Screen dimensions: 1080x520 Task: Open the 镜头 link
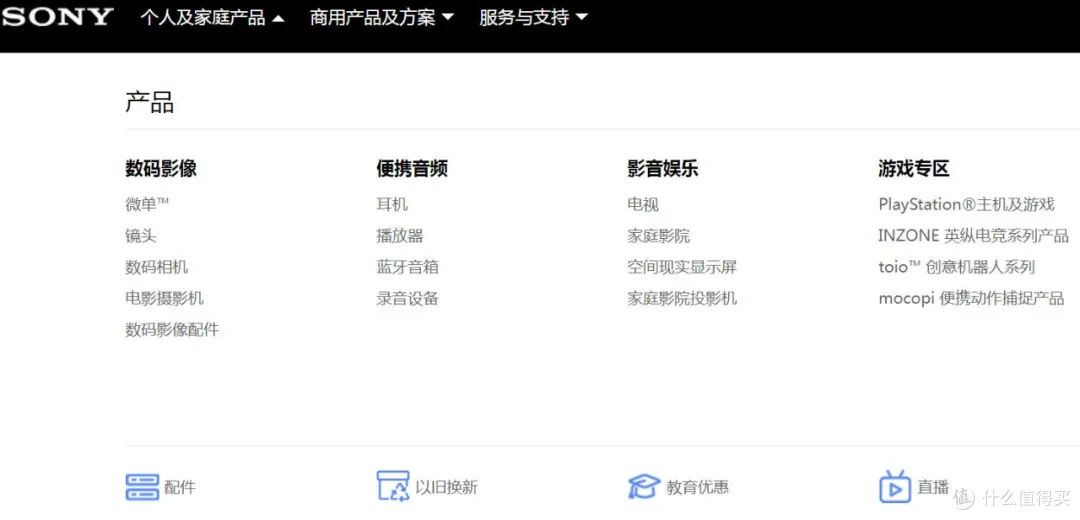(141, 236)
